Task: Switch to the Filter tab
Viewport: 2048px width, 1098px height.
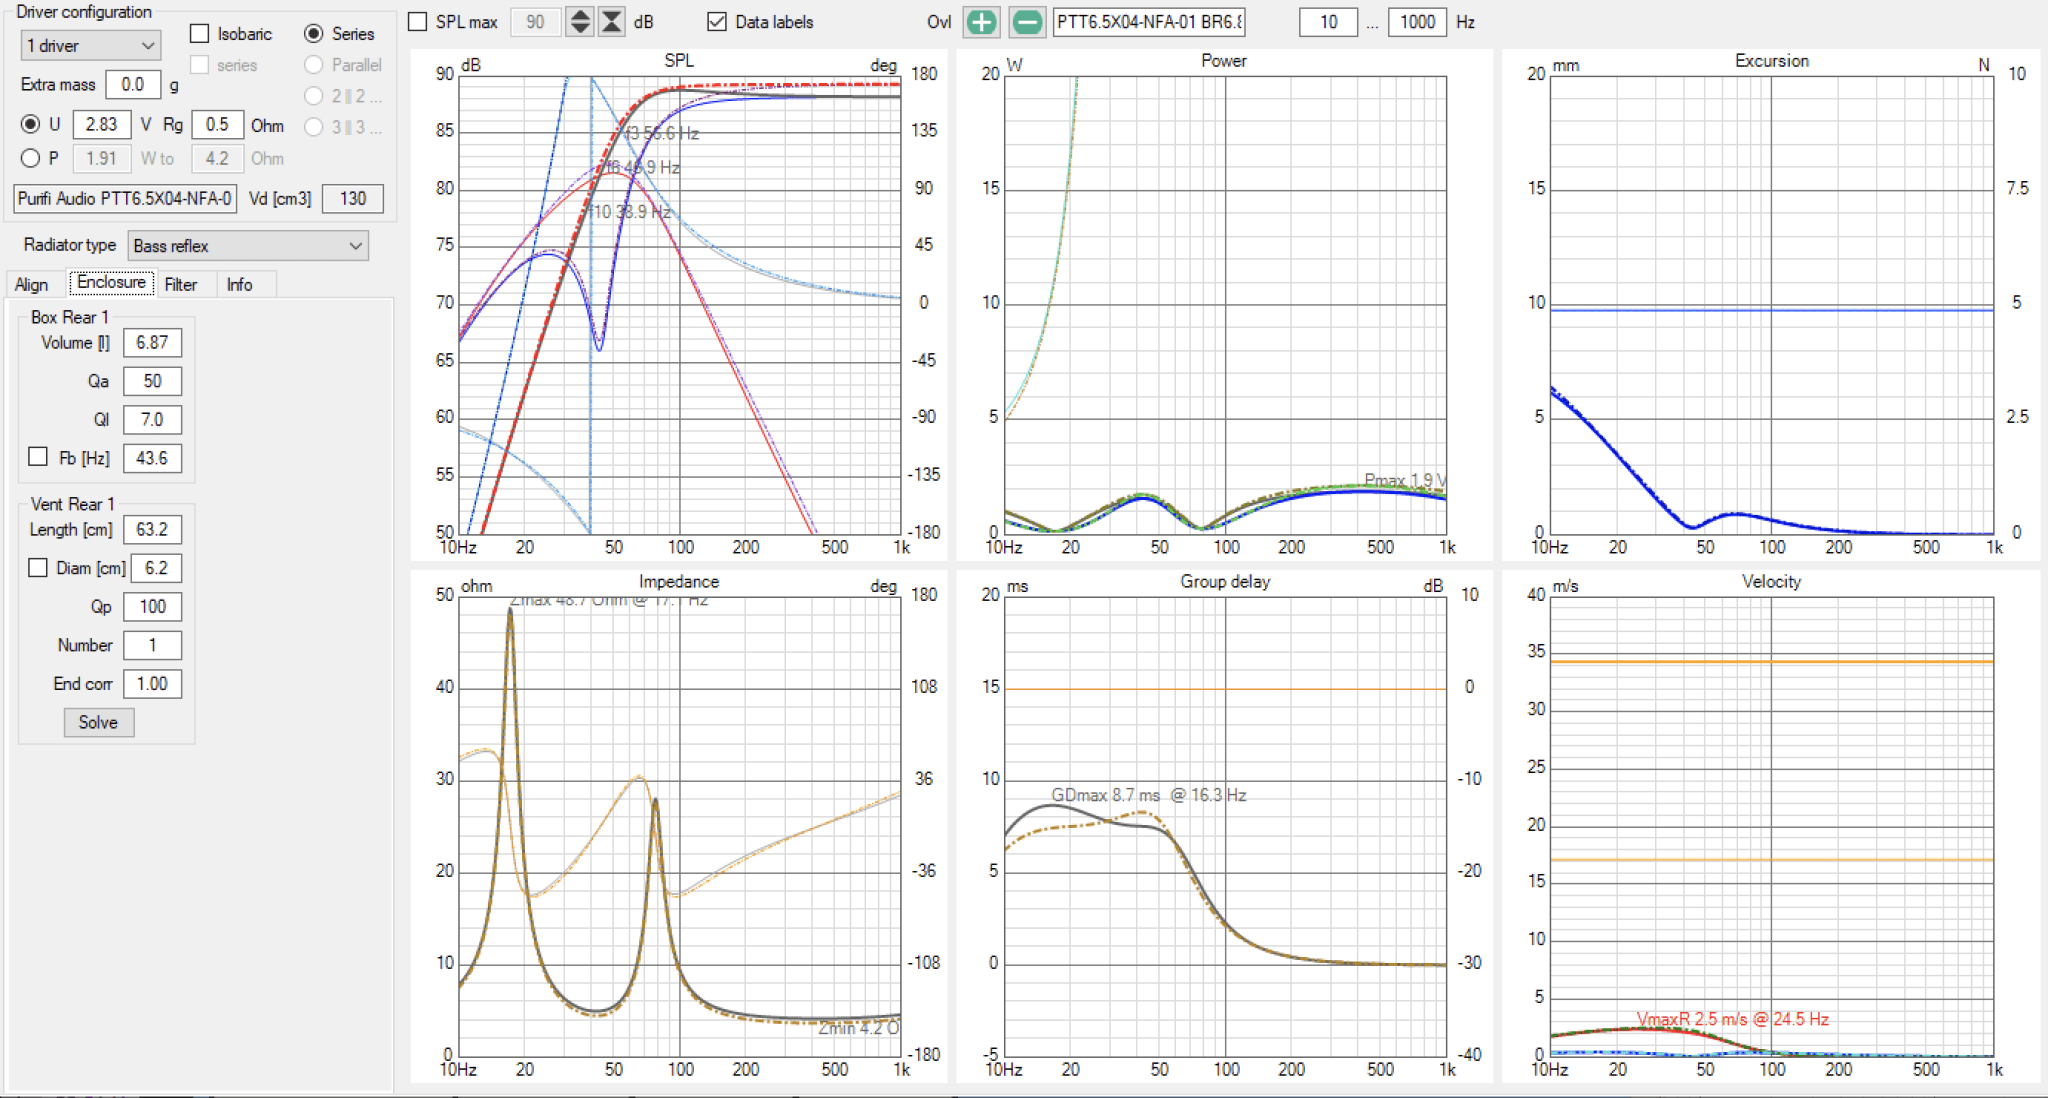Action: point(181,285)
